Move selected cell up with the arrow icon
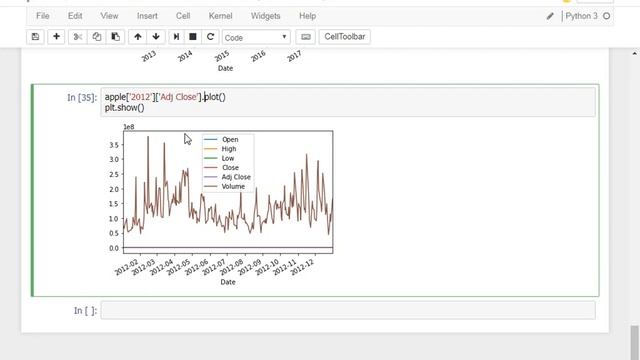 pos(138,37)
